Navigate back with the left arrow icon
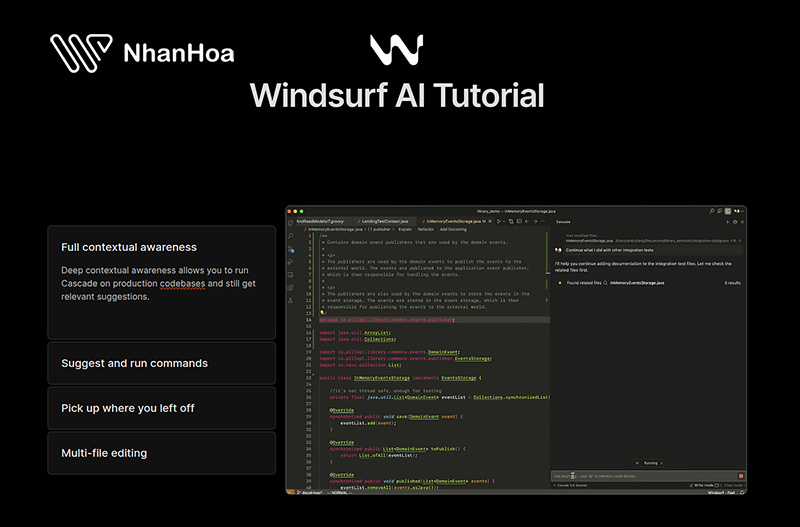 [527, 221]
